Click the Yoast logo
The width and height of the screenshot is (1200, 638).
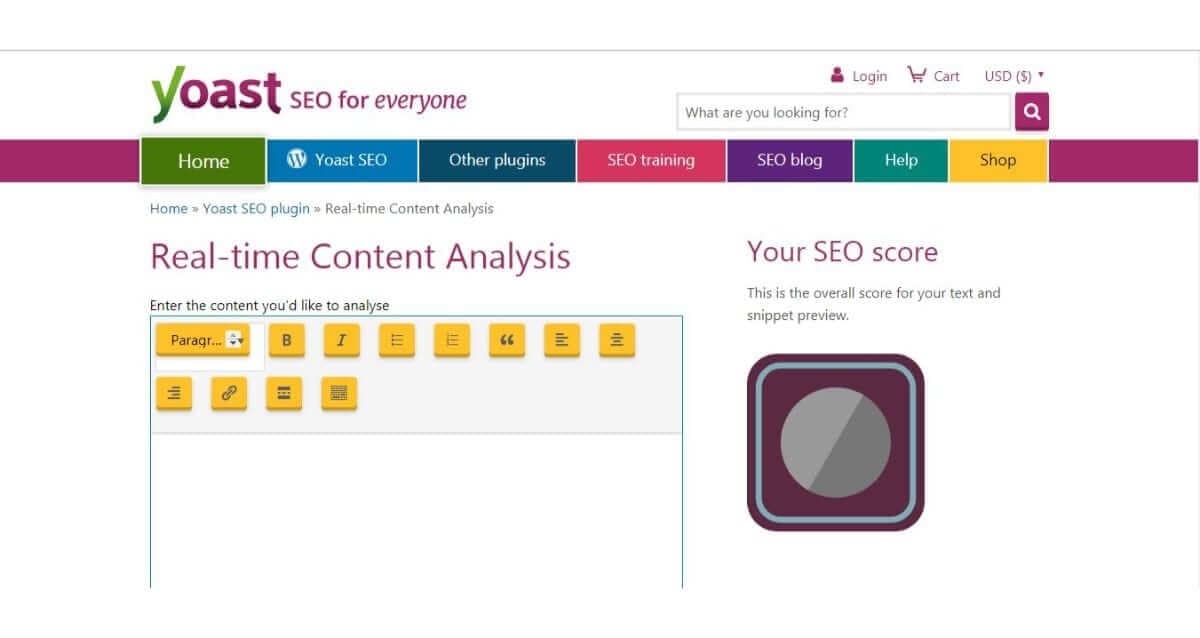coord(216,95)
